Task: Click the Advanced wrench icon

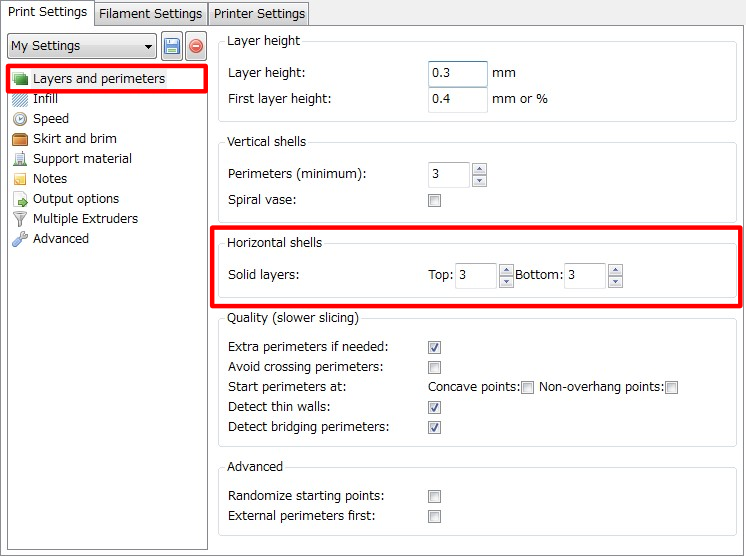Action: (x=20, y=239)
